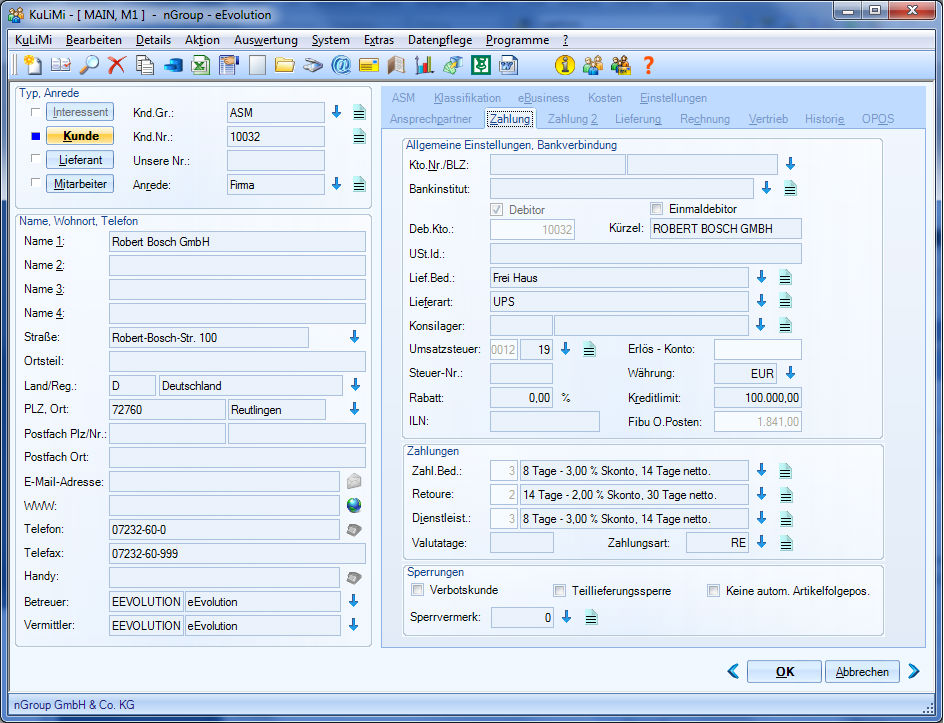Select the Kunde type button
Screen dimensions: 944x723
pyautogui.click(x=80, y=136)
